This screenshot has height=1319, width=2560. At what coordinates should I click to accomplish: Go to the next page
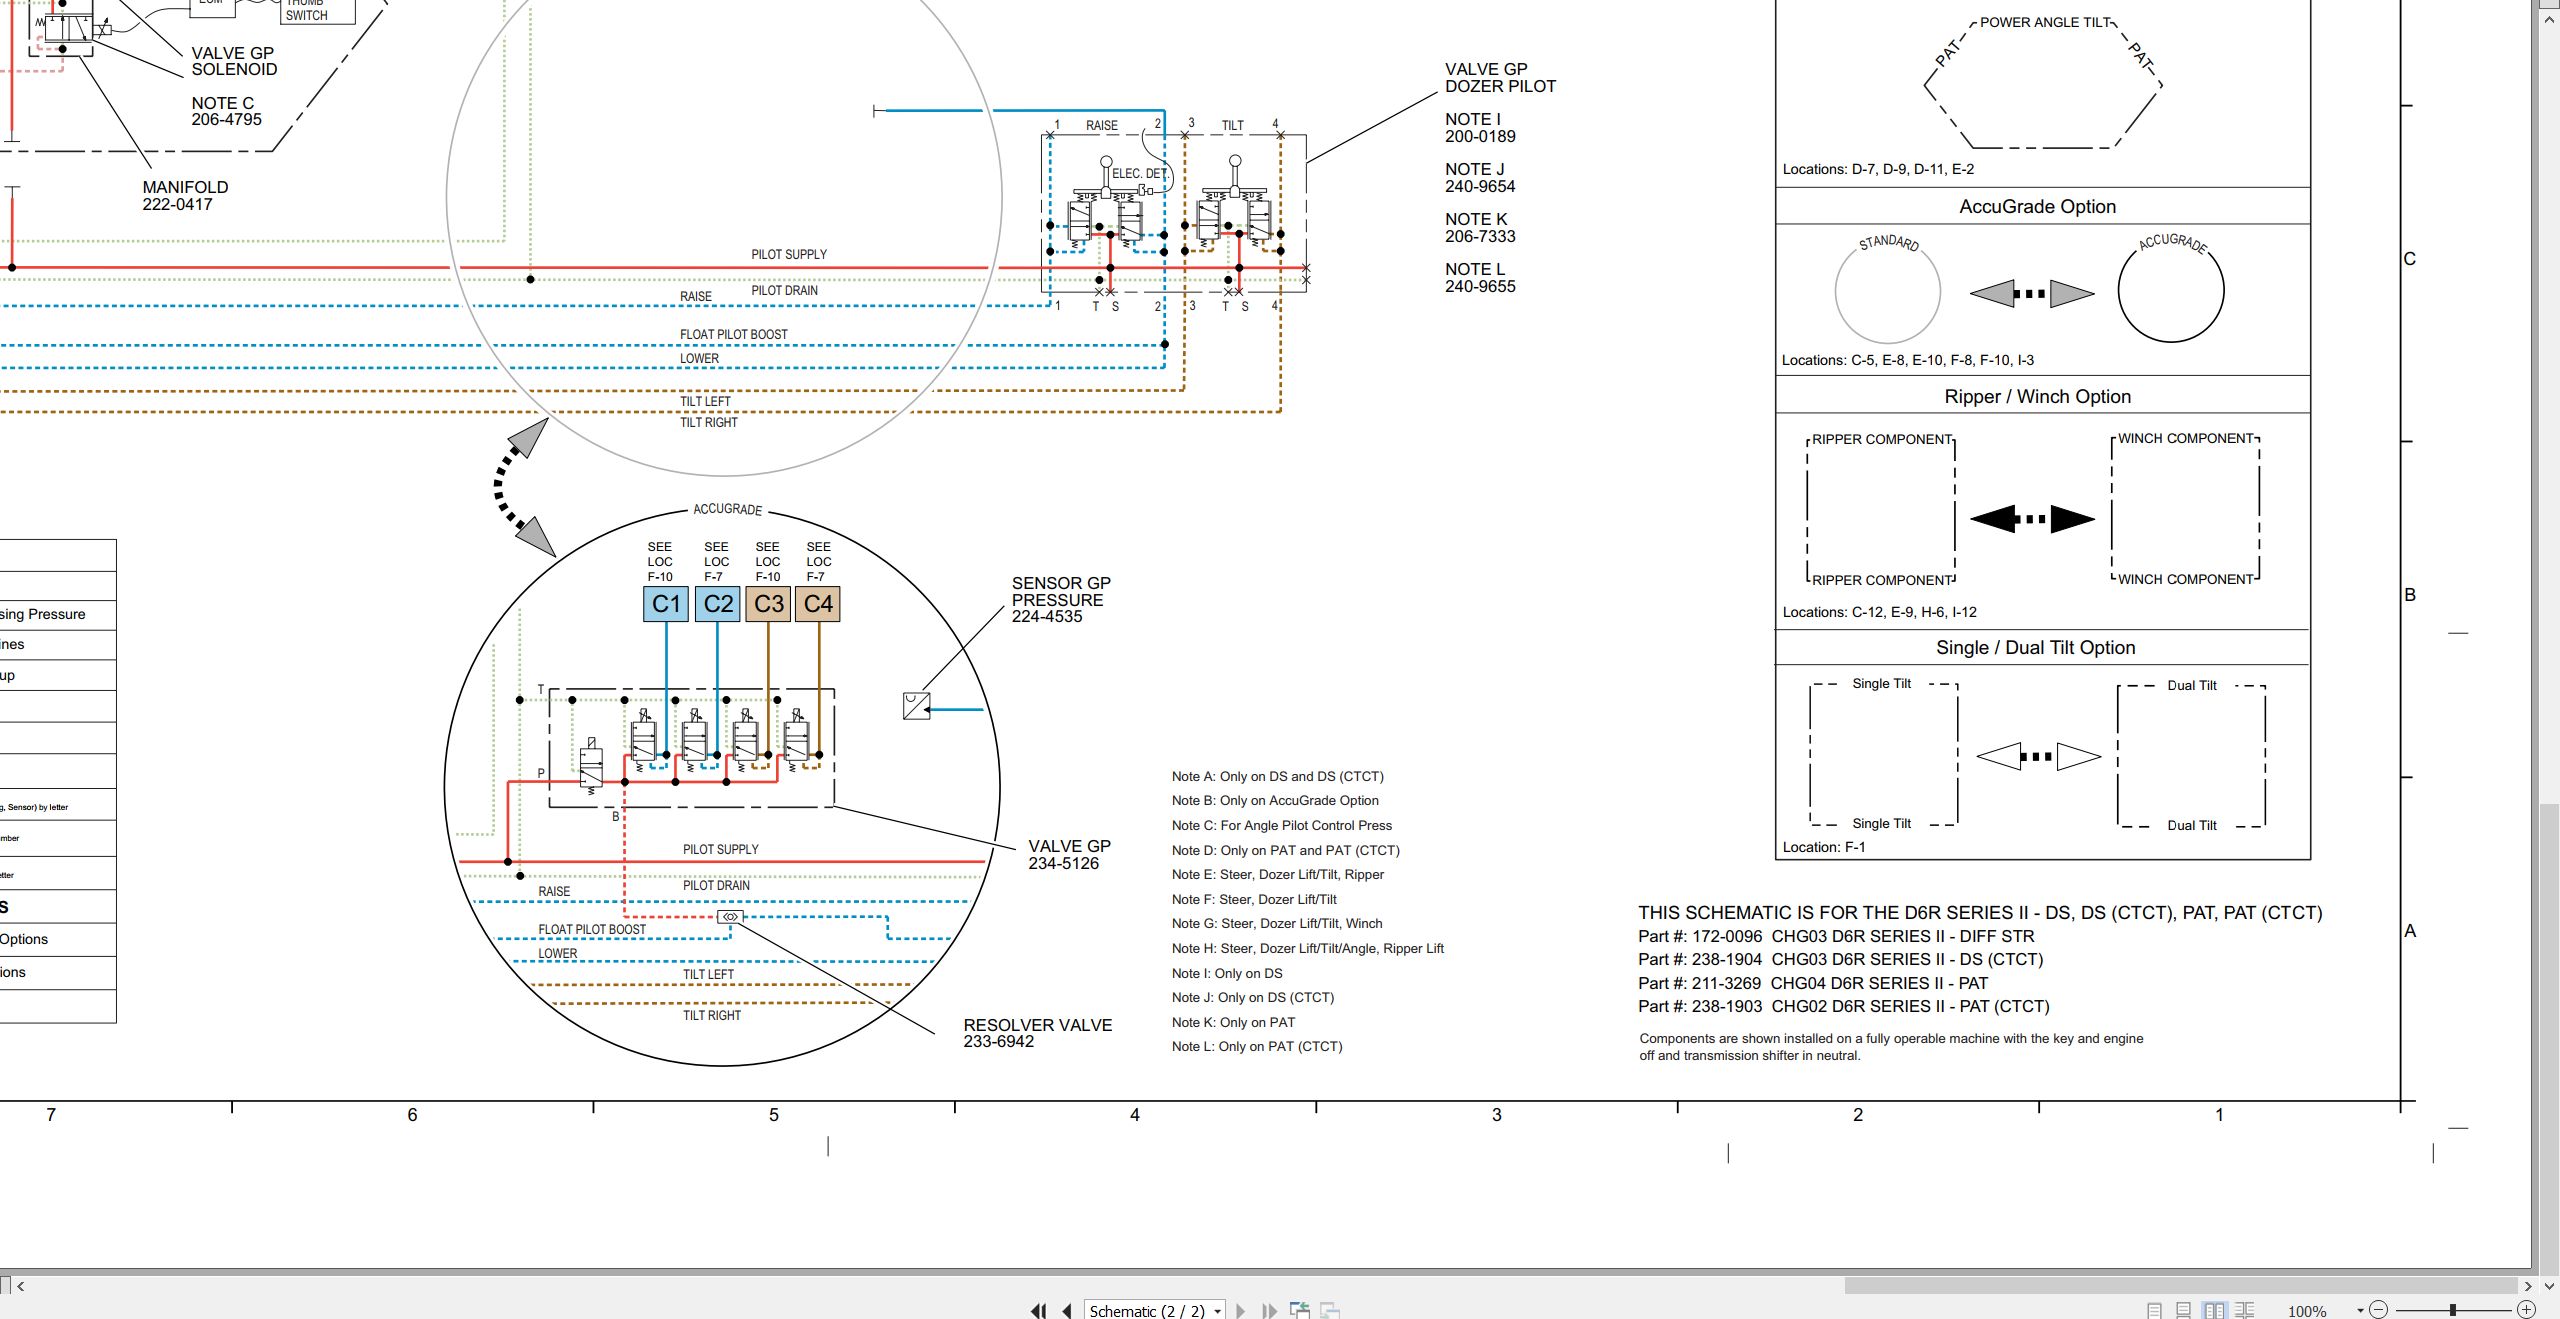[x=1241, y=1310]
